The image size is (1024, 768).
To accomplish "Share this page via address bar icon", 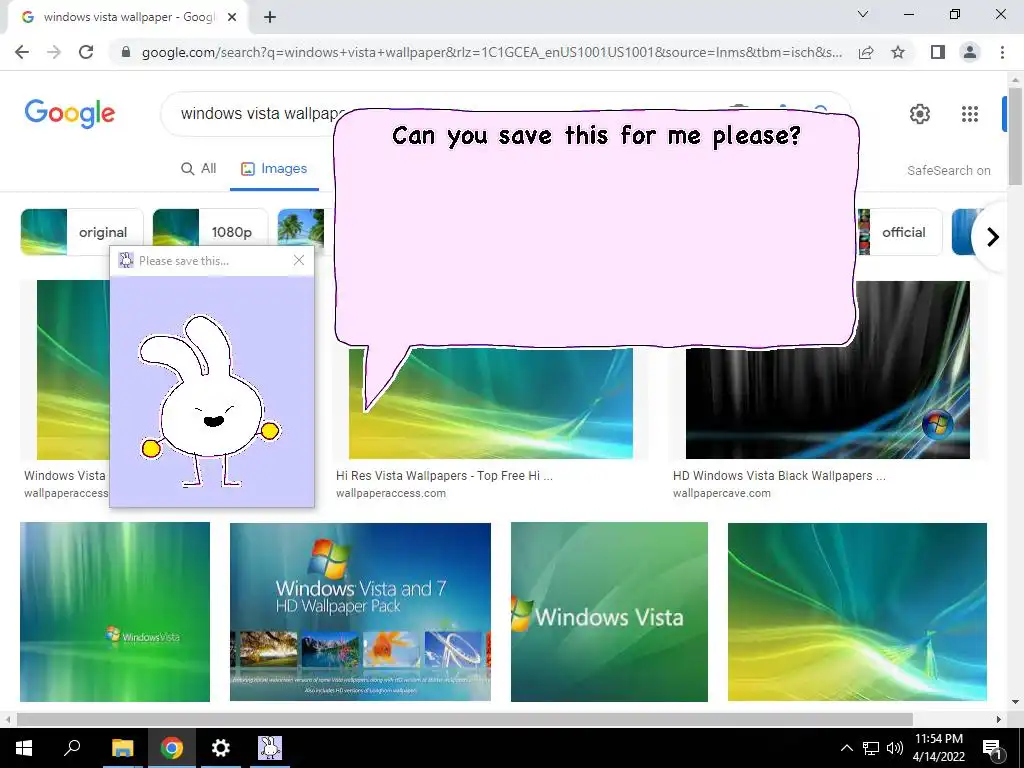I will [x=866, y=52].
